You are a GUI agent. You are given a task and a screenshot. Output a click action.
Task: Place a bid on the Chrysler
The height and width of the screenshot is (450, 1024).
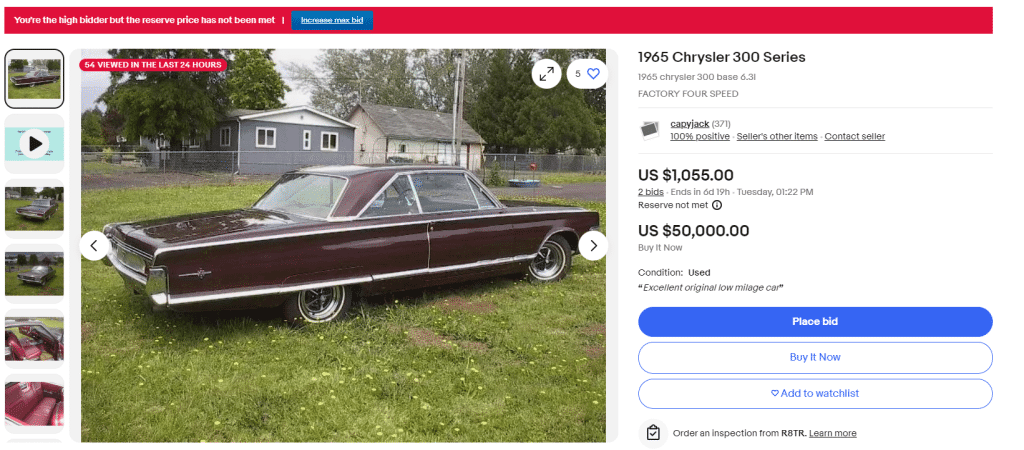tap(815, 322)
